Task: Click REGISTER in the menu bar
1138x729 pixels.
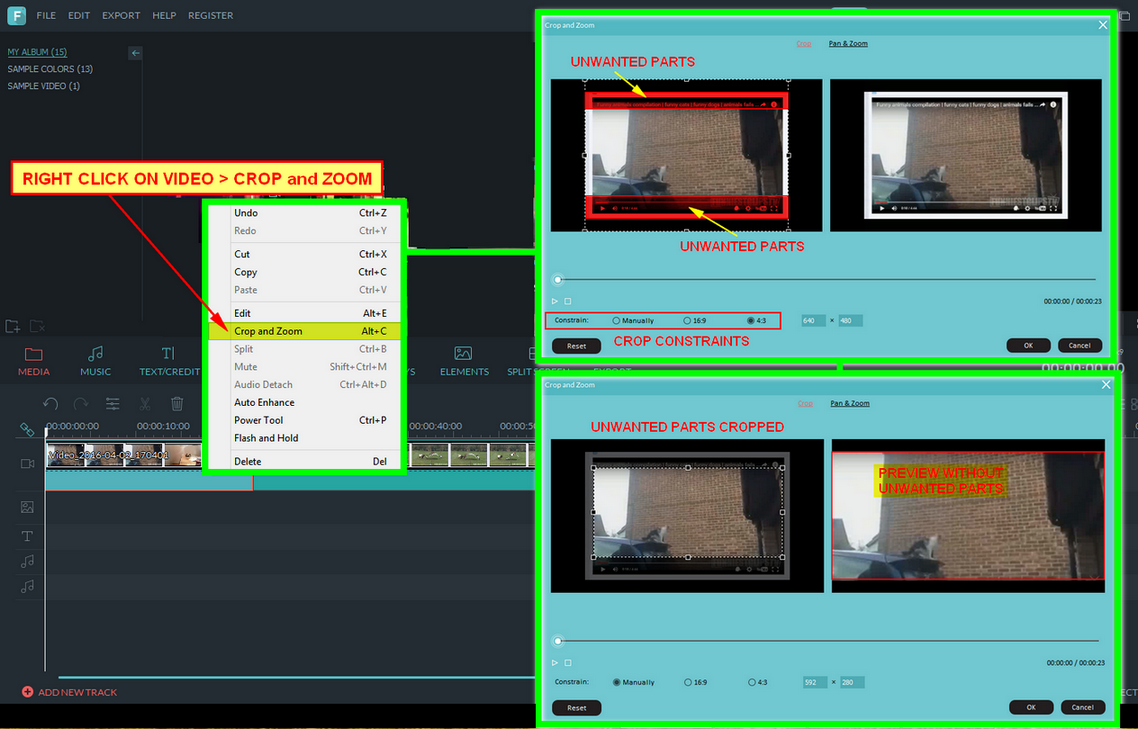Action: (x=210, y=15)
